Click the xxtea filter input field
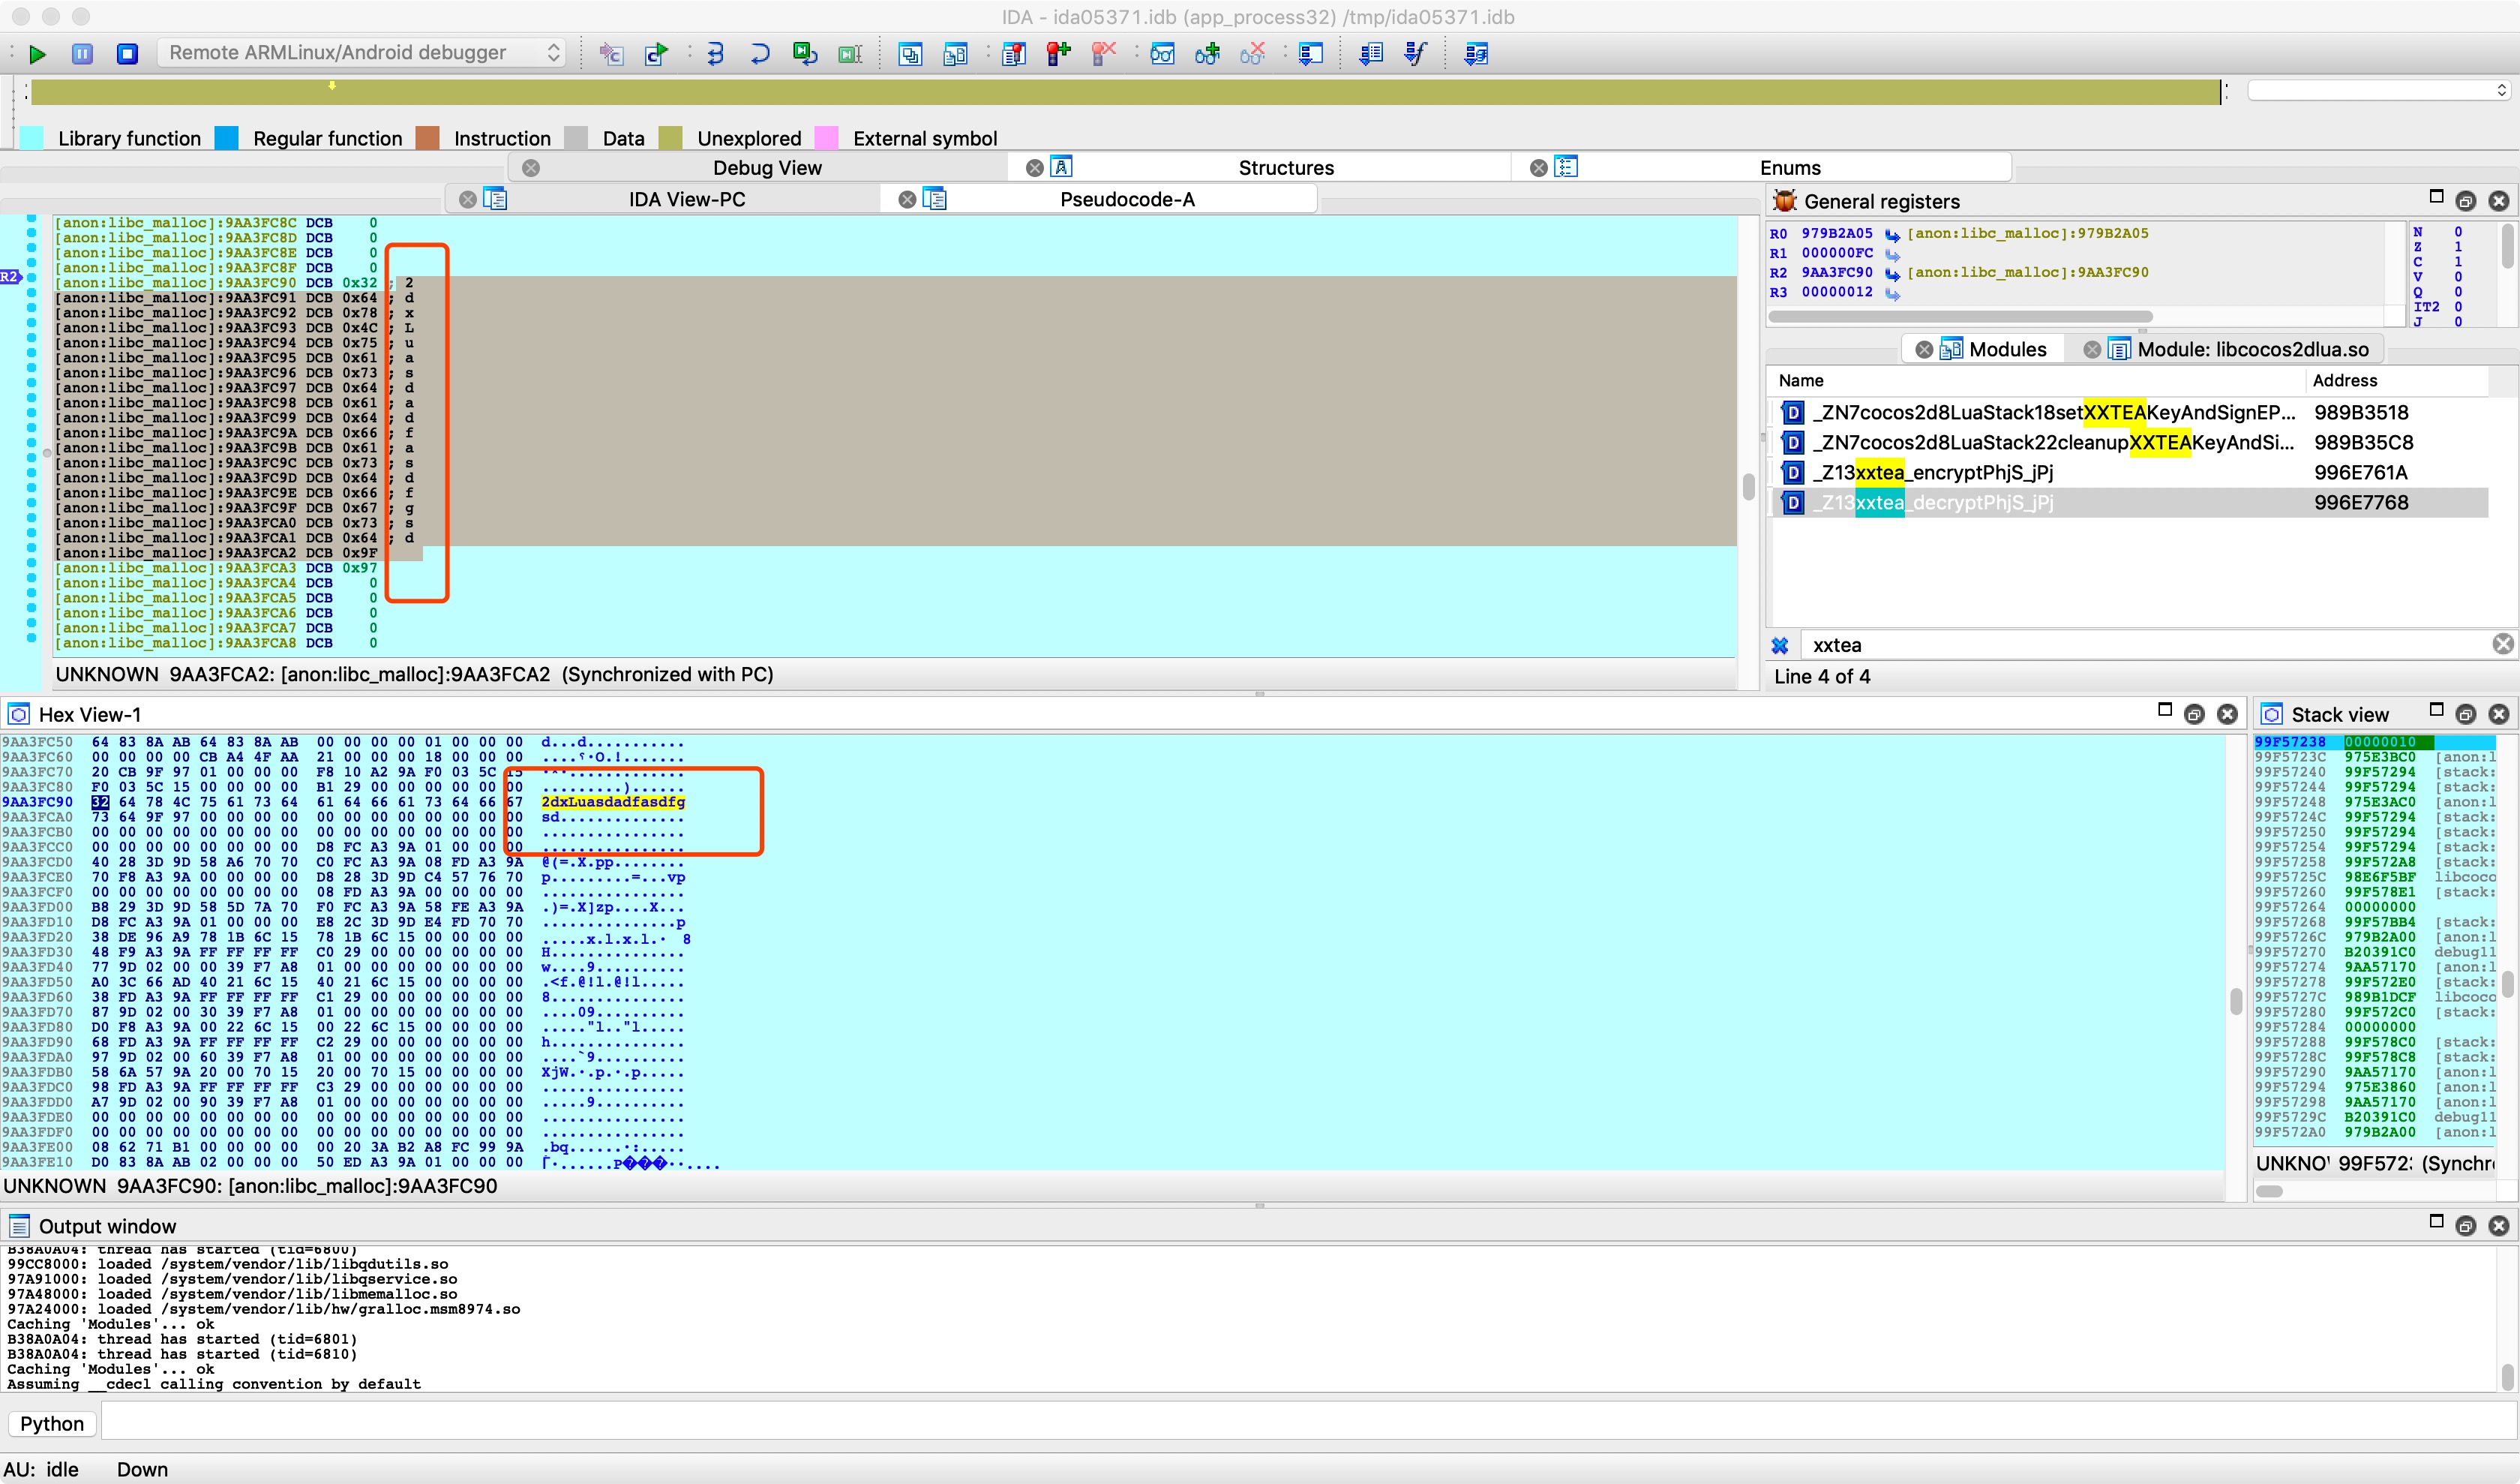This screenshot has height=1484, width=2520. pos(2145,645)
